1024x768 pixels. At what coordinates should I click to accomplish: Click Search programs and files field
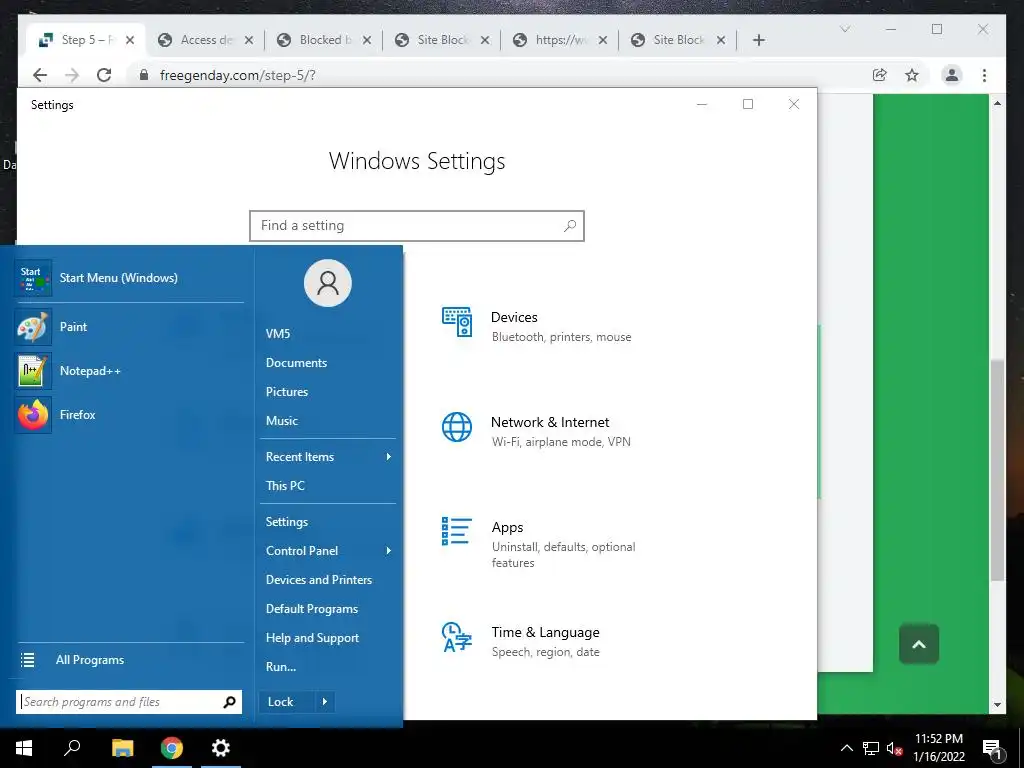[129, 702]
